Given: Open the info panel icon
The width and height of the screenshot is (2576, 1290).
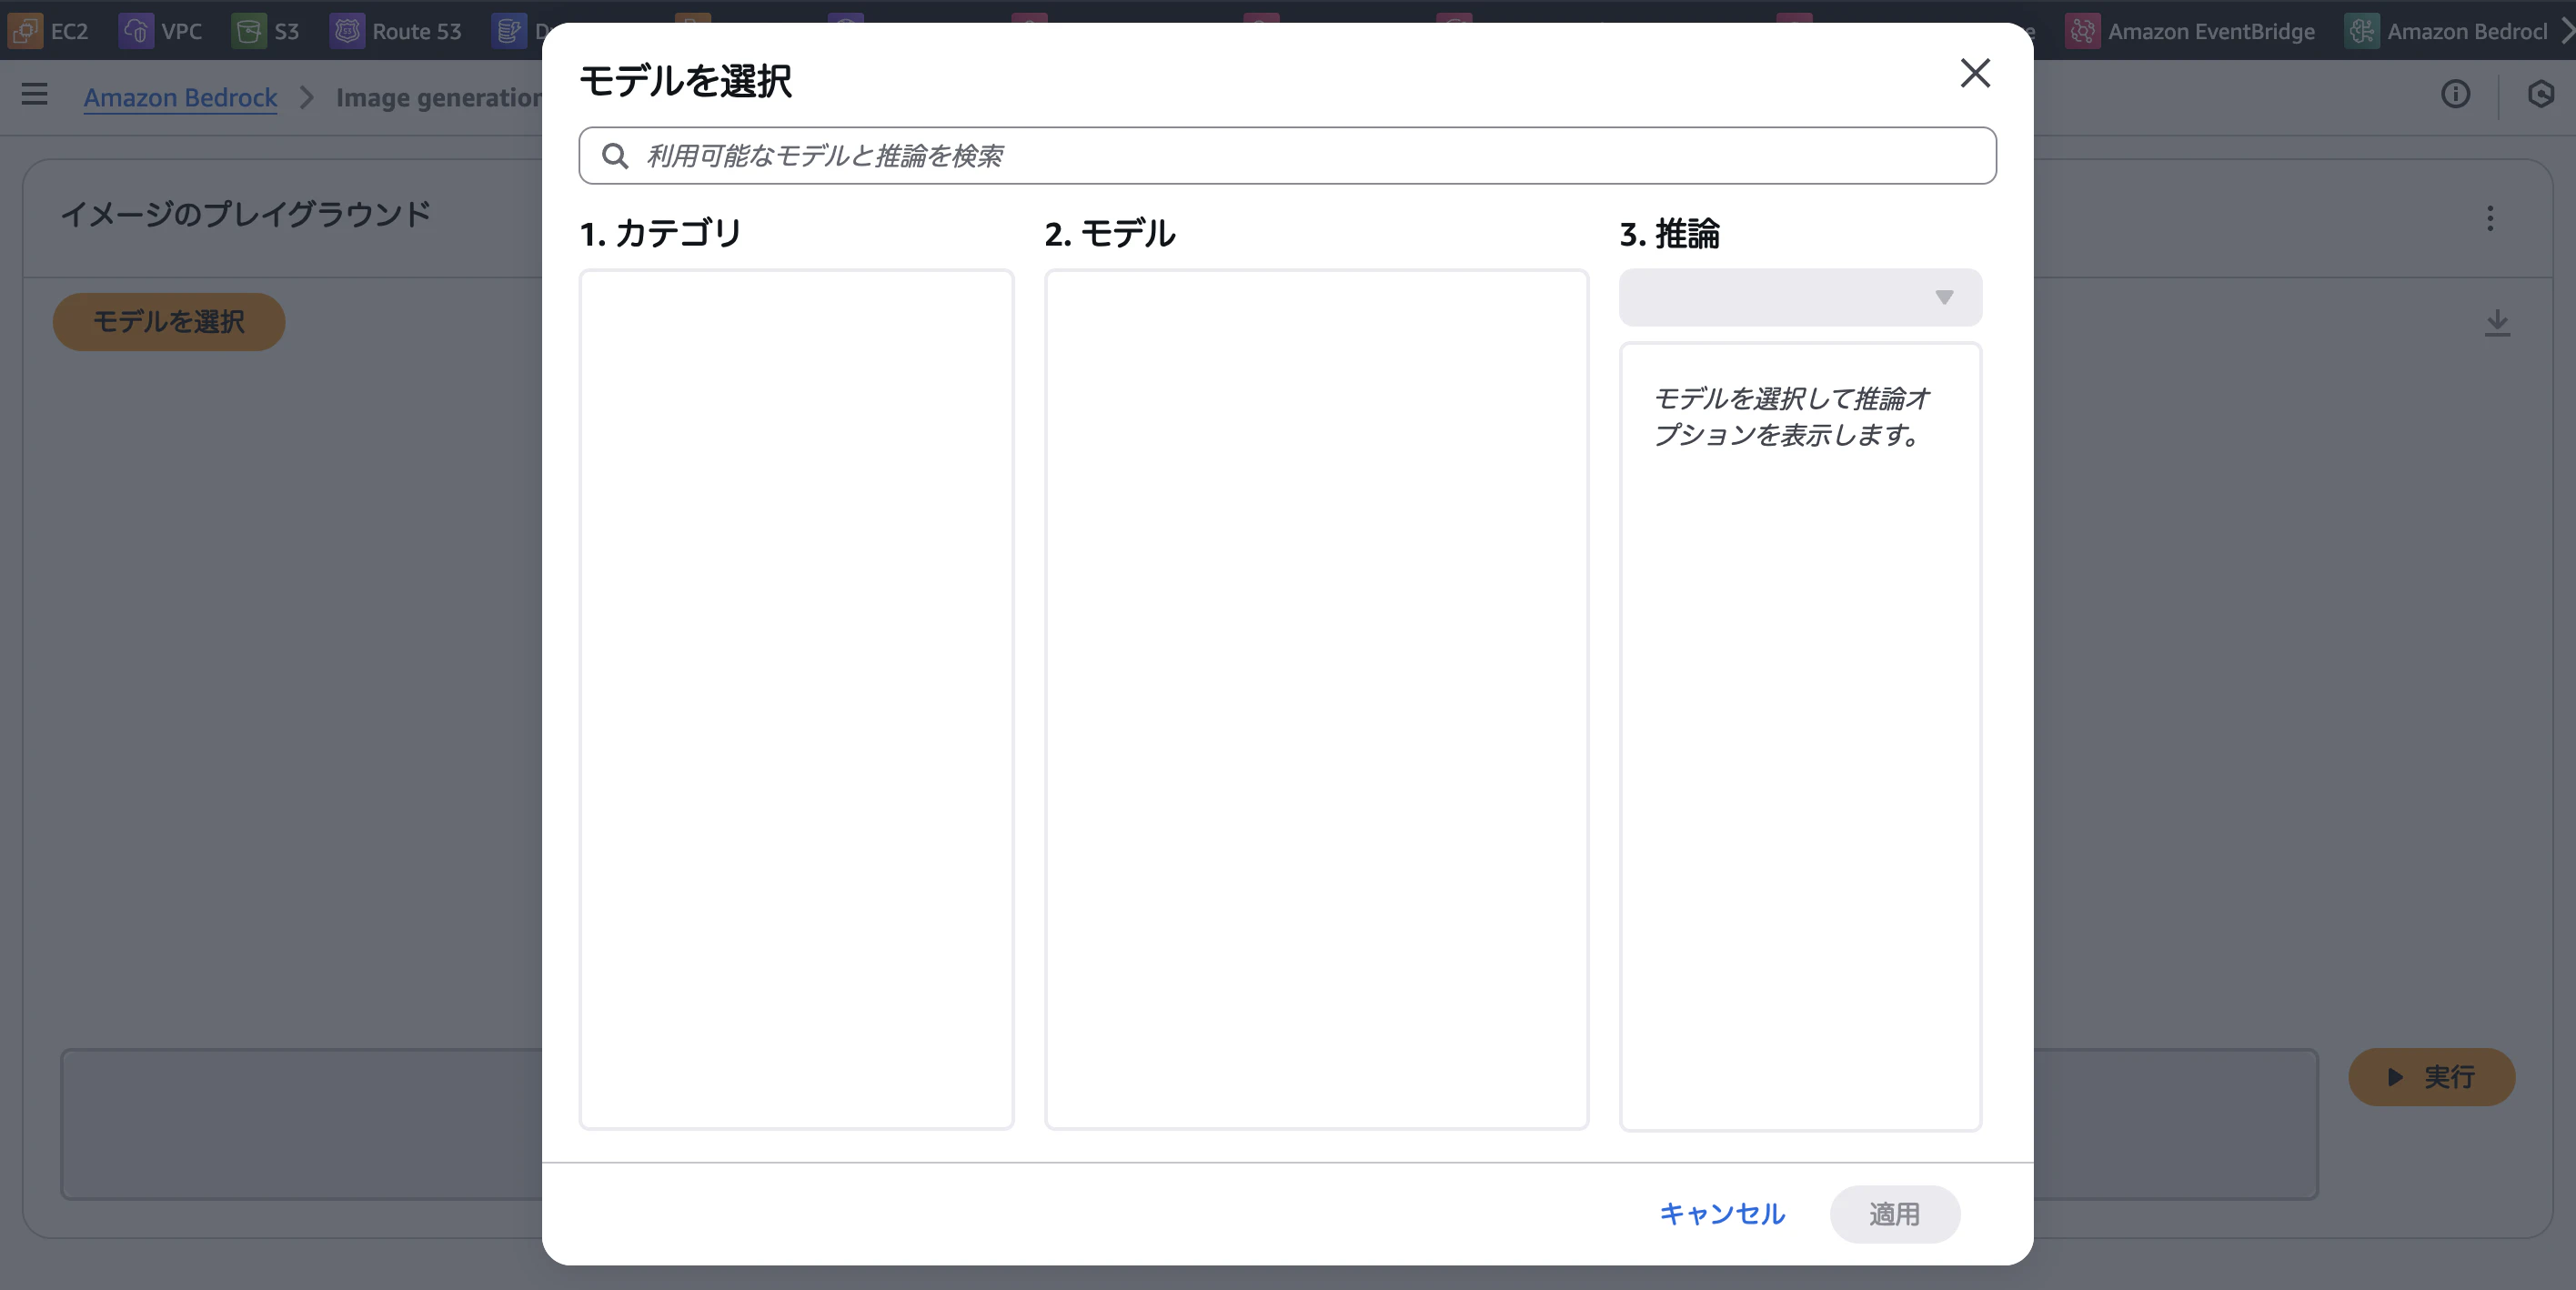Looking at the screenshot, I should point(2456,95).
